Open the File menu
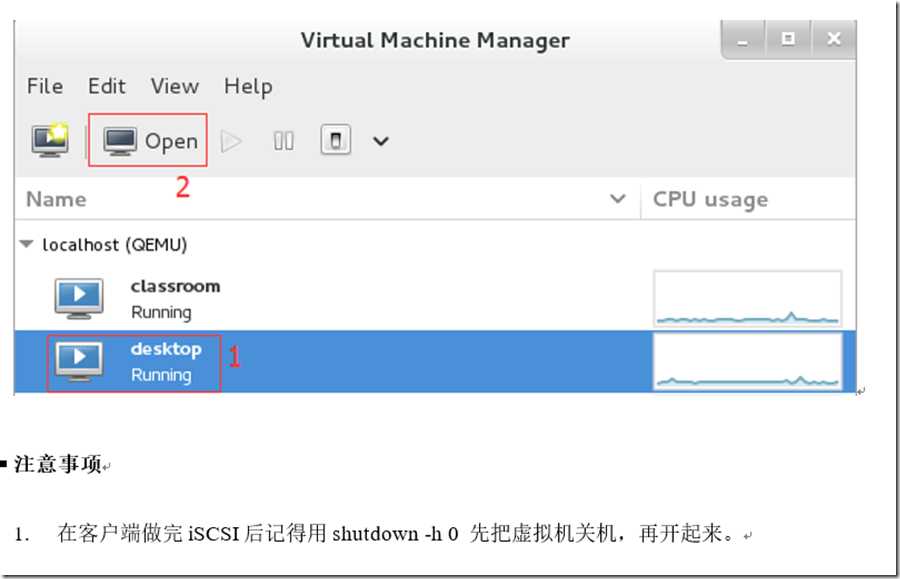The height and width of the screenshot is (579, 900). (x=45, y=86)
